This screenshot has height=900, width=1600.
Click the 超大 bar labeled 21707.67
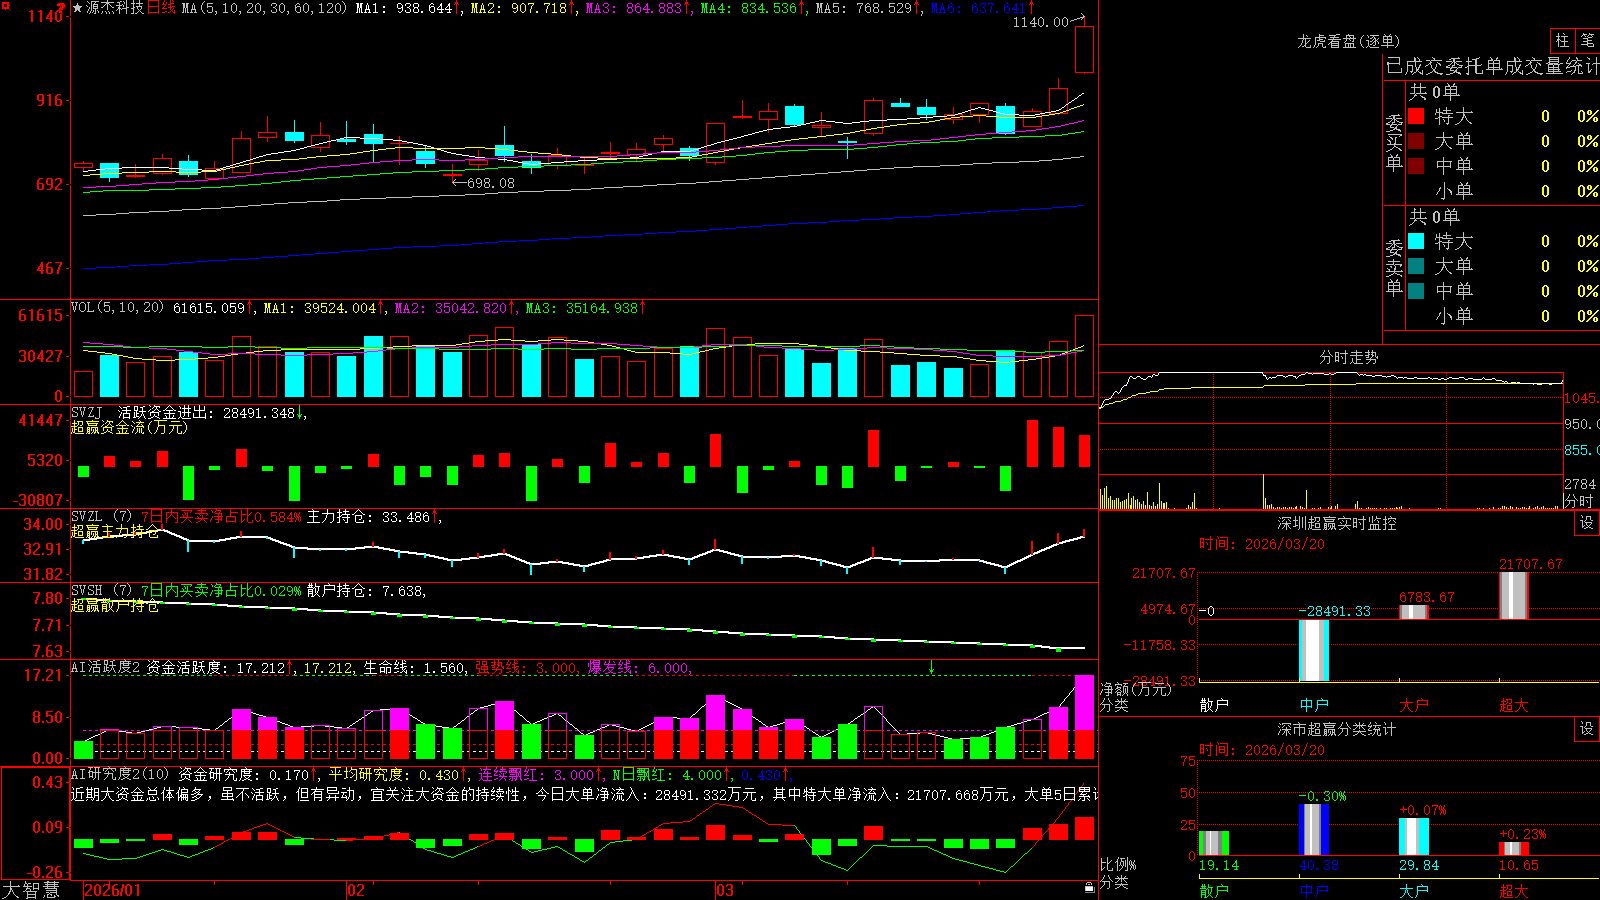[x=1514, y=596]
